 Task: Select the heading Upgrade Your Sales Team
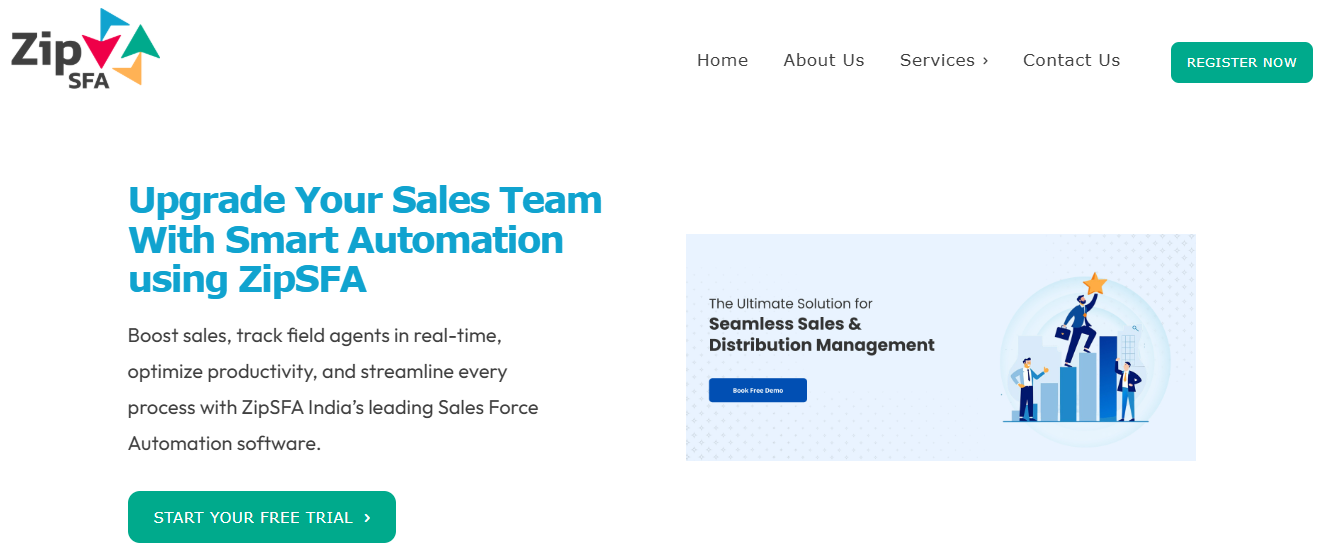(366, 240)
